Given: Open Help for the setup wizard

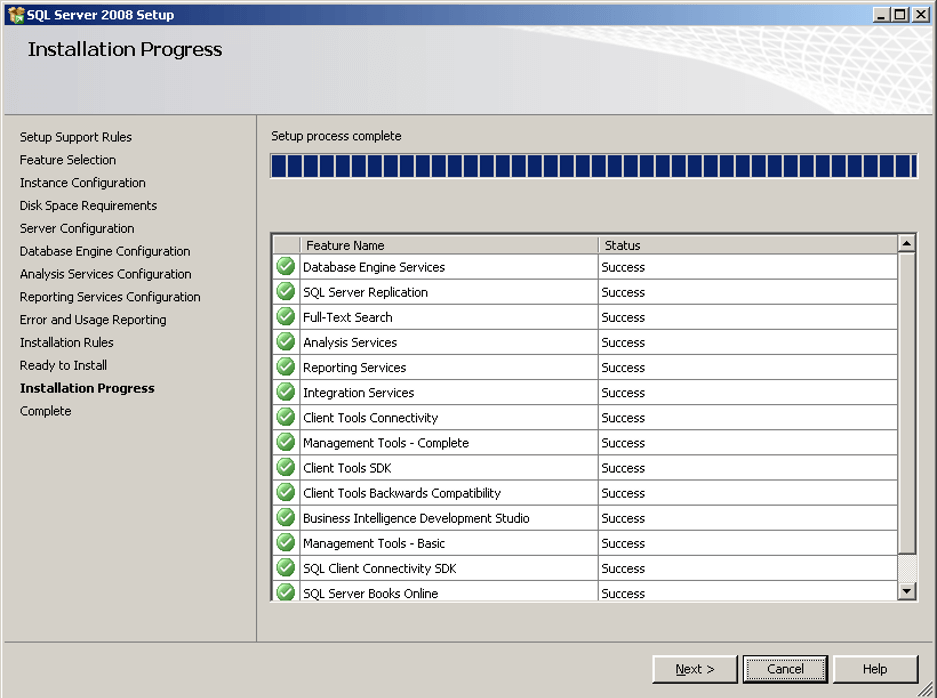Looking at the screenshot, I should 875,669.
